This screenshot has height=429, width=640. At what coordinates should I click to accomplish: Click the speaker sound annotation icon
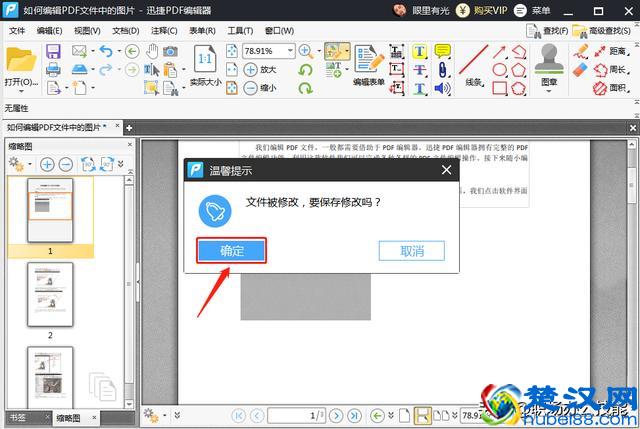click(x=442, y=88)
